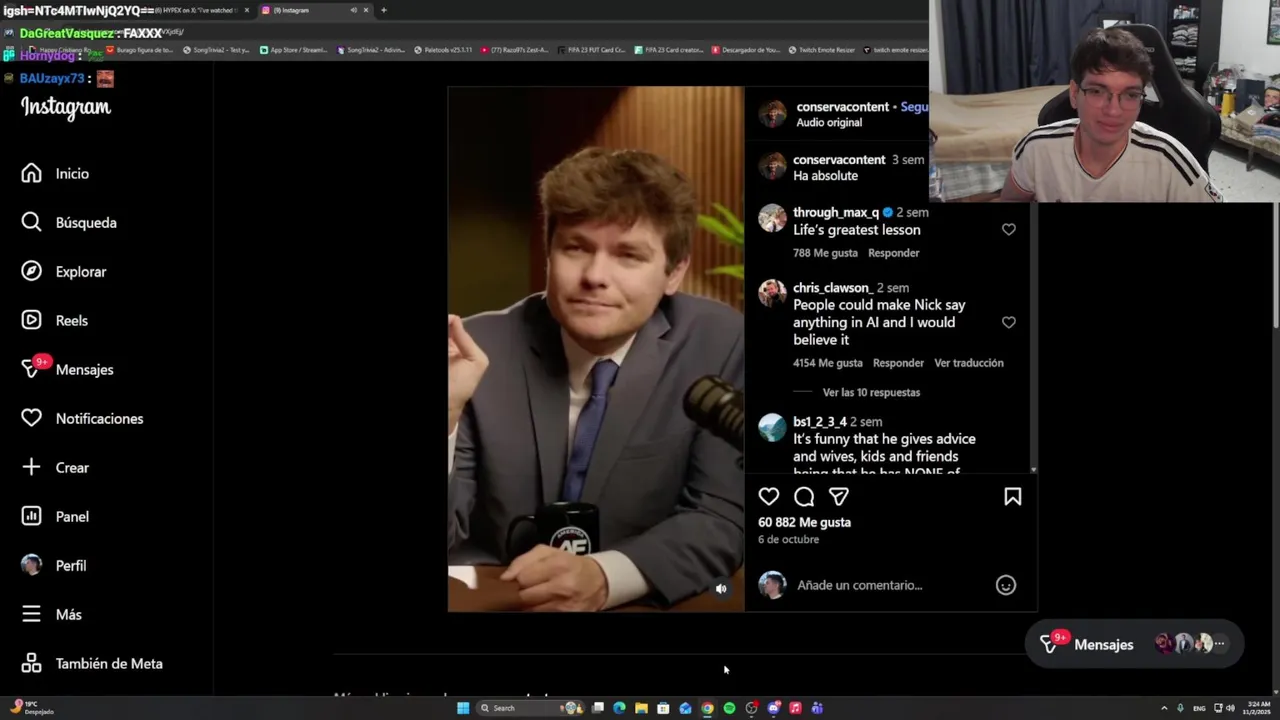This screenshot has height=720, width=1280.
Task: Click chris_clawson_ avatar thumbnail
Action: (772, 293)
